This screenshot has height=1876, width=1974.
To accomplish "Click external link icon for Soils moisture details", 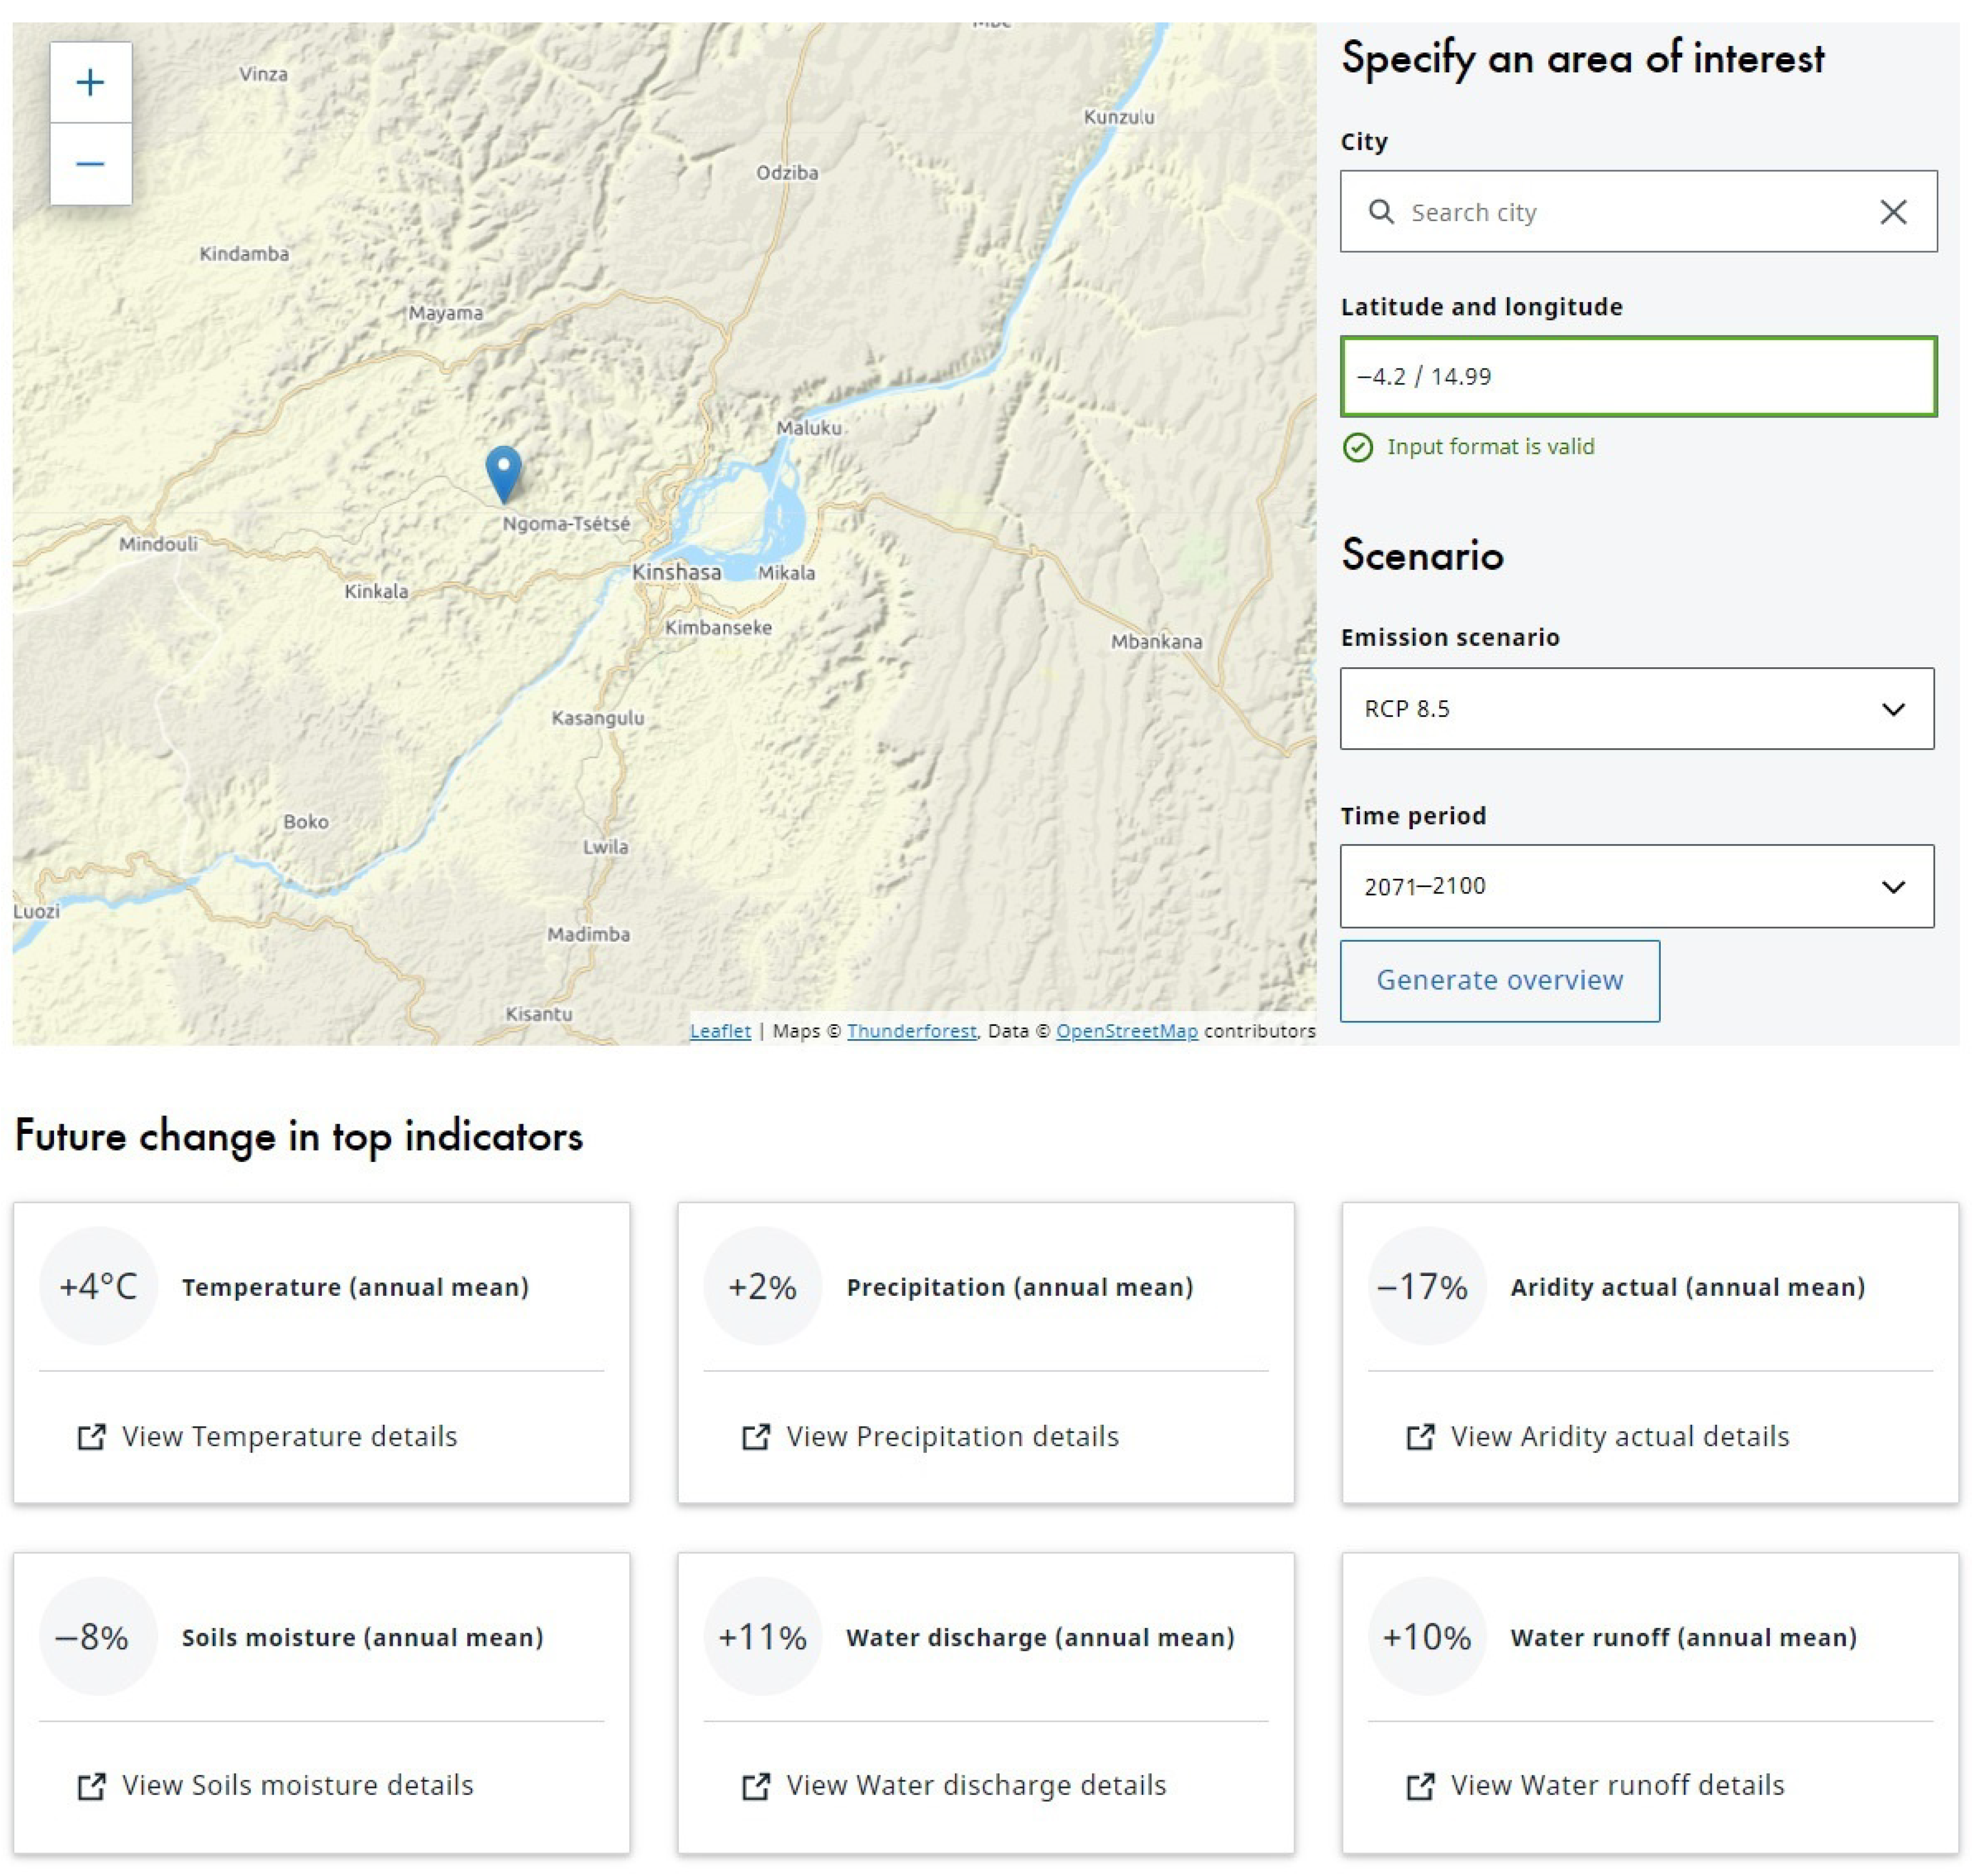I will pos(91,1786).
